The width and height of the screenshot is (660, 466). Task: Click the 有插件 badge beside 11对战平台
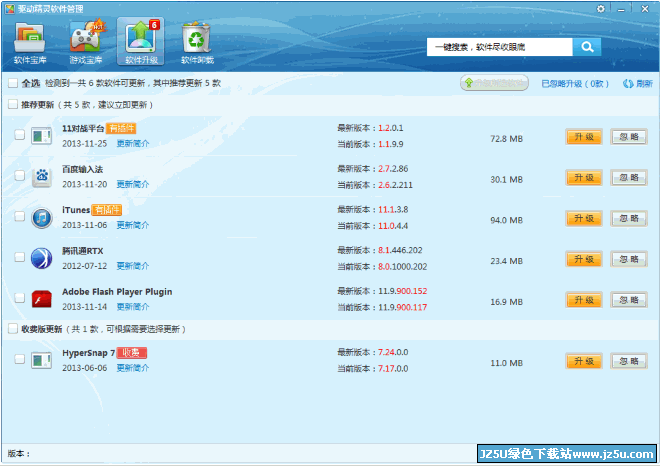121,128
